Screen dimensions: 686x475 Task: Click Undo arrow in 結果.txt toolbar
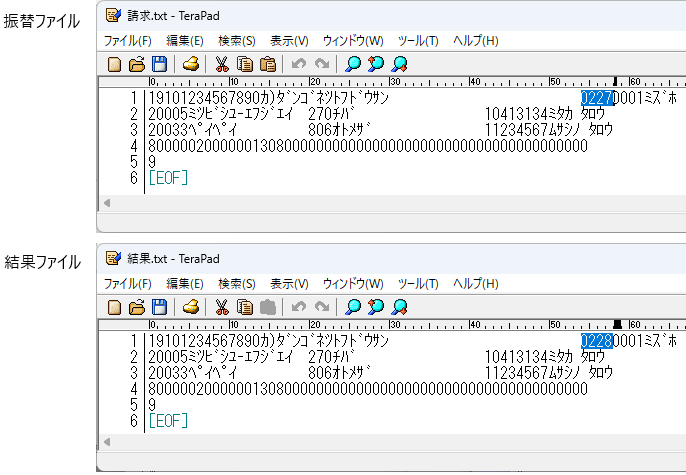[x=298, y=307]
